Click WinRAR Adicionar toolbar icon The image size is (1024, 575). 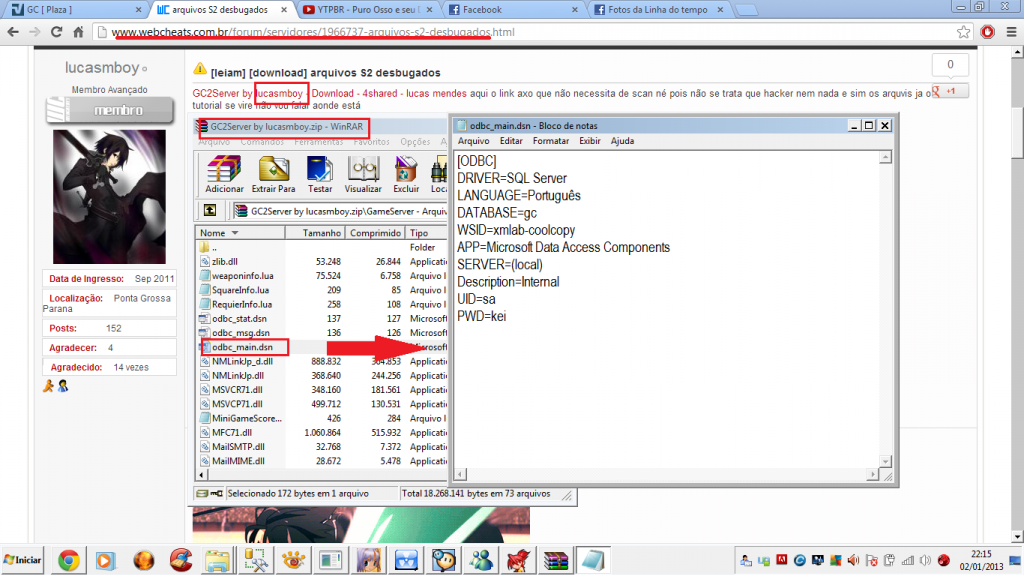click(224, 174)
